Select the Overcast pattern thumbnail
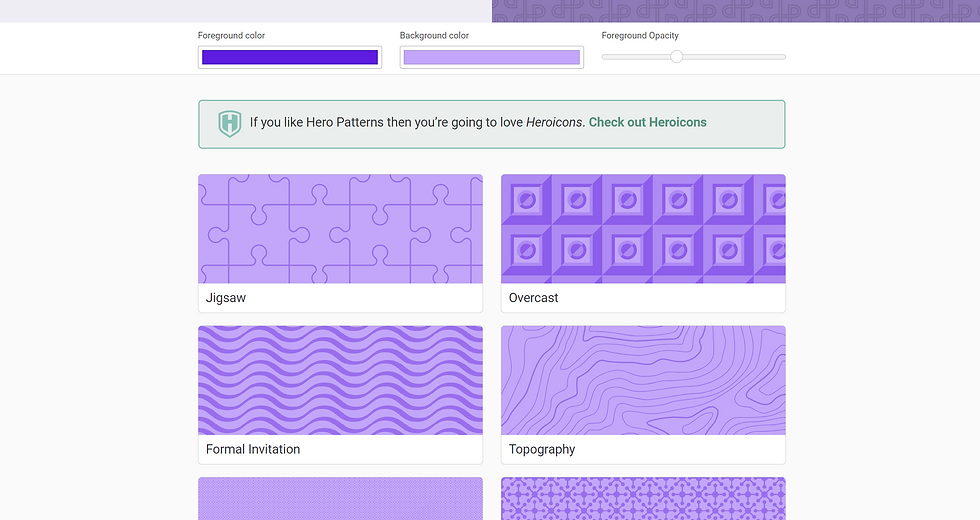 [643, 229]
